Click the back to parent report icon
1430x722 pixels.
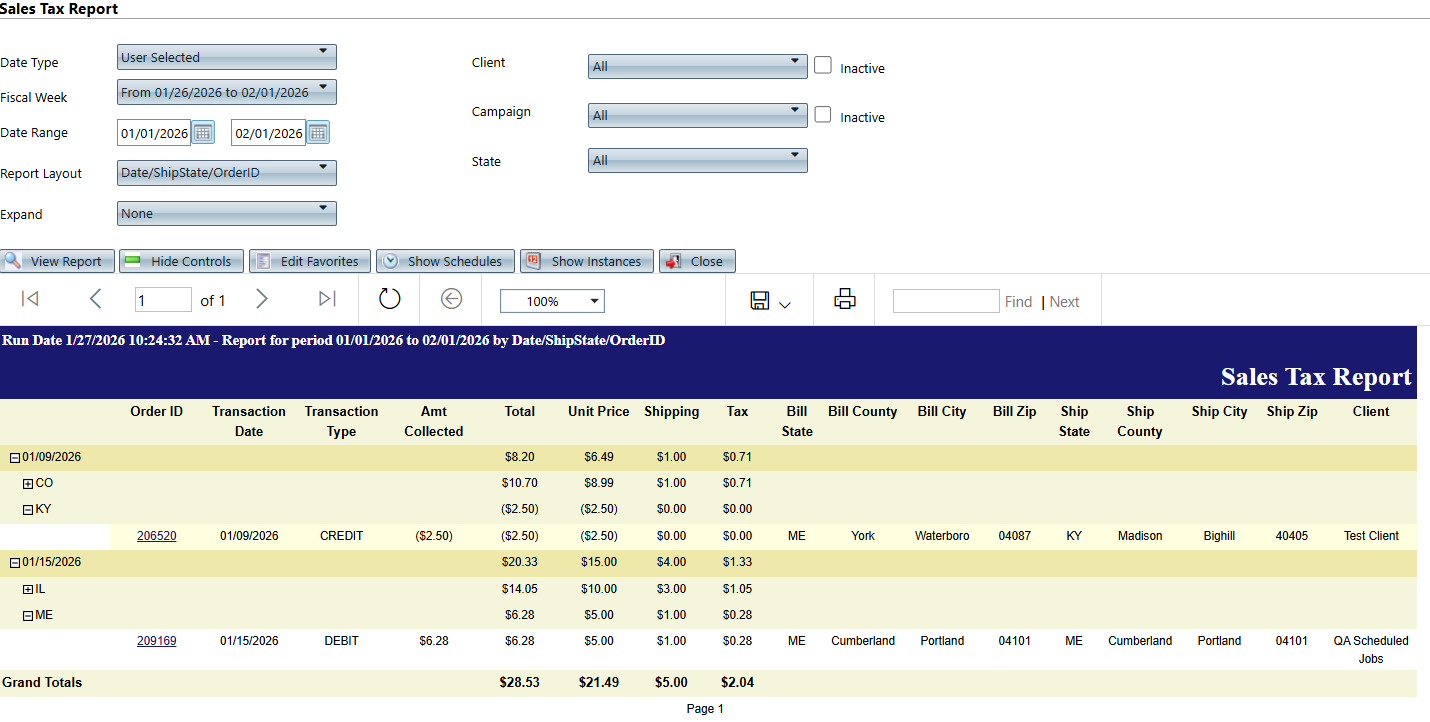tap(451, 299)
